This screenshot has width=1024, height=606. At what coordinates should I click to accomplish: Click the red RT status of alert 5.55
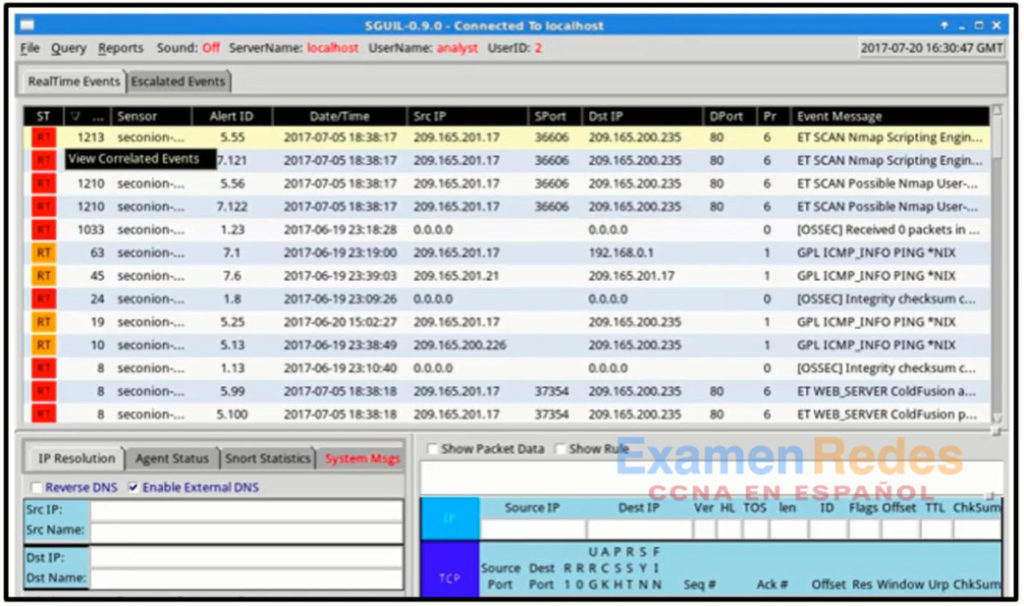coord(43,138)
